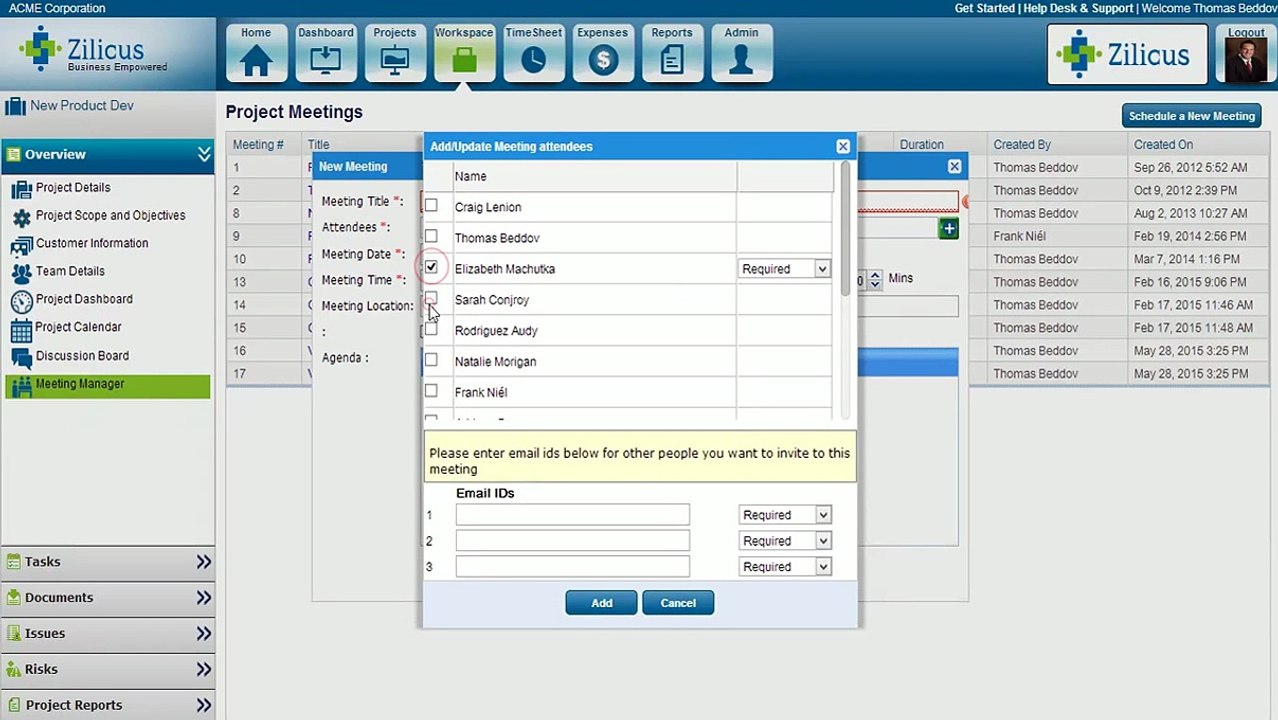Image resolution: width=1278 pixels, height=720 pixels.
Task: Open Required dropdown for email ID 3
Action: (x=785, y=567)
